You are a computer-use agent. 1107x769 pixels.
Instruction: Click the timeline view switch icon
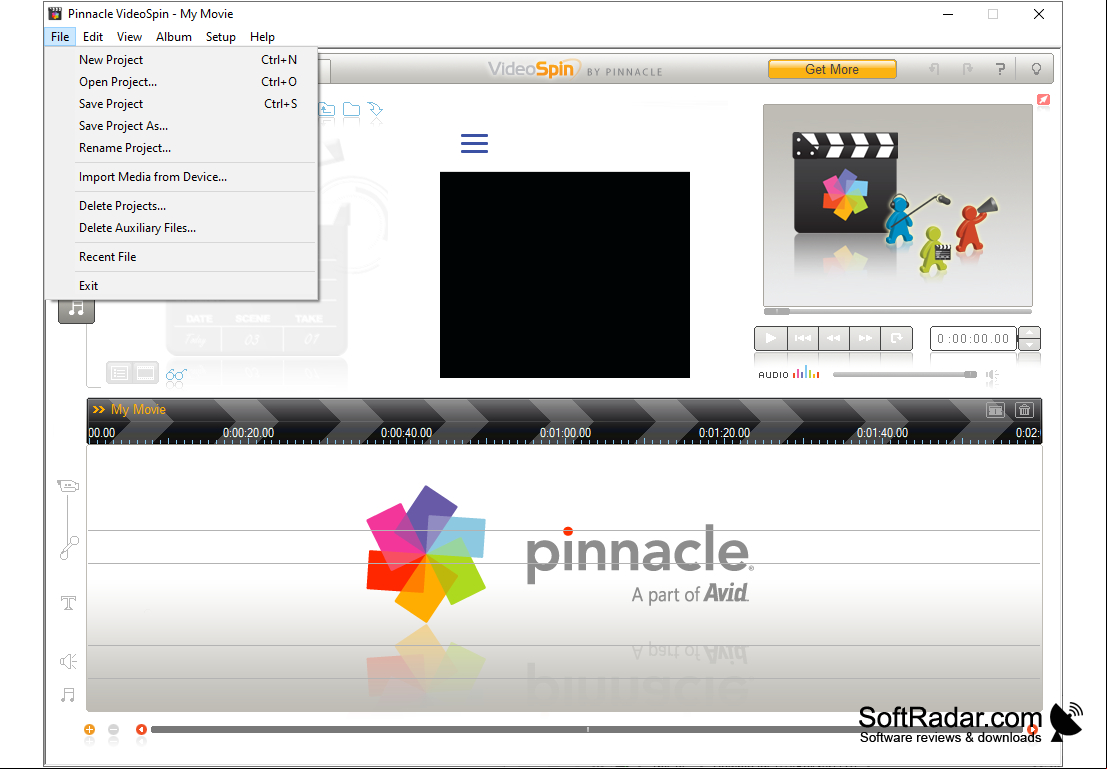995,410
